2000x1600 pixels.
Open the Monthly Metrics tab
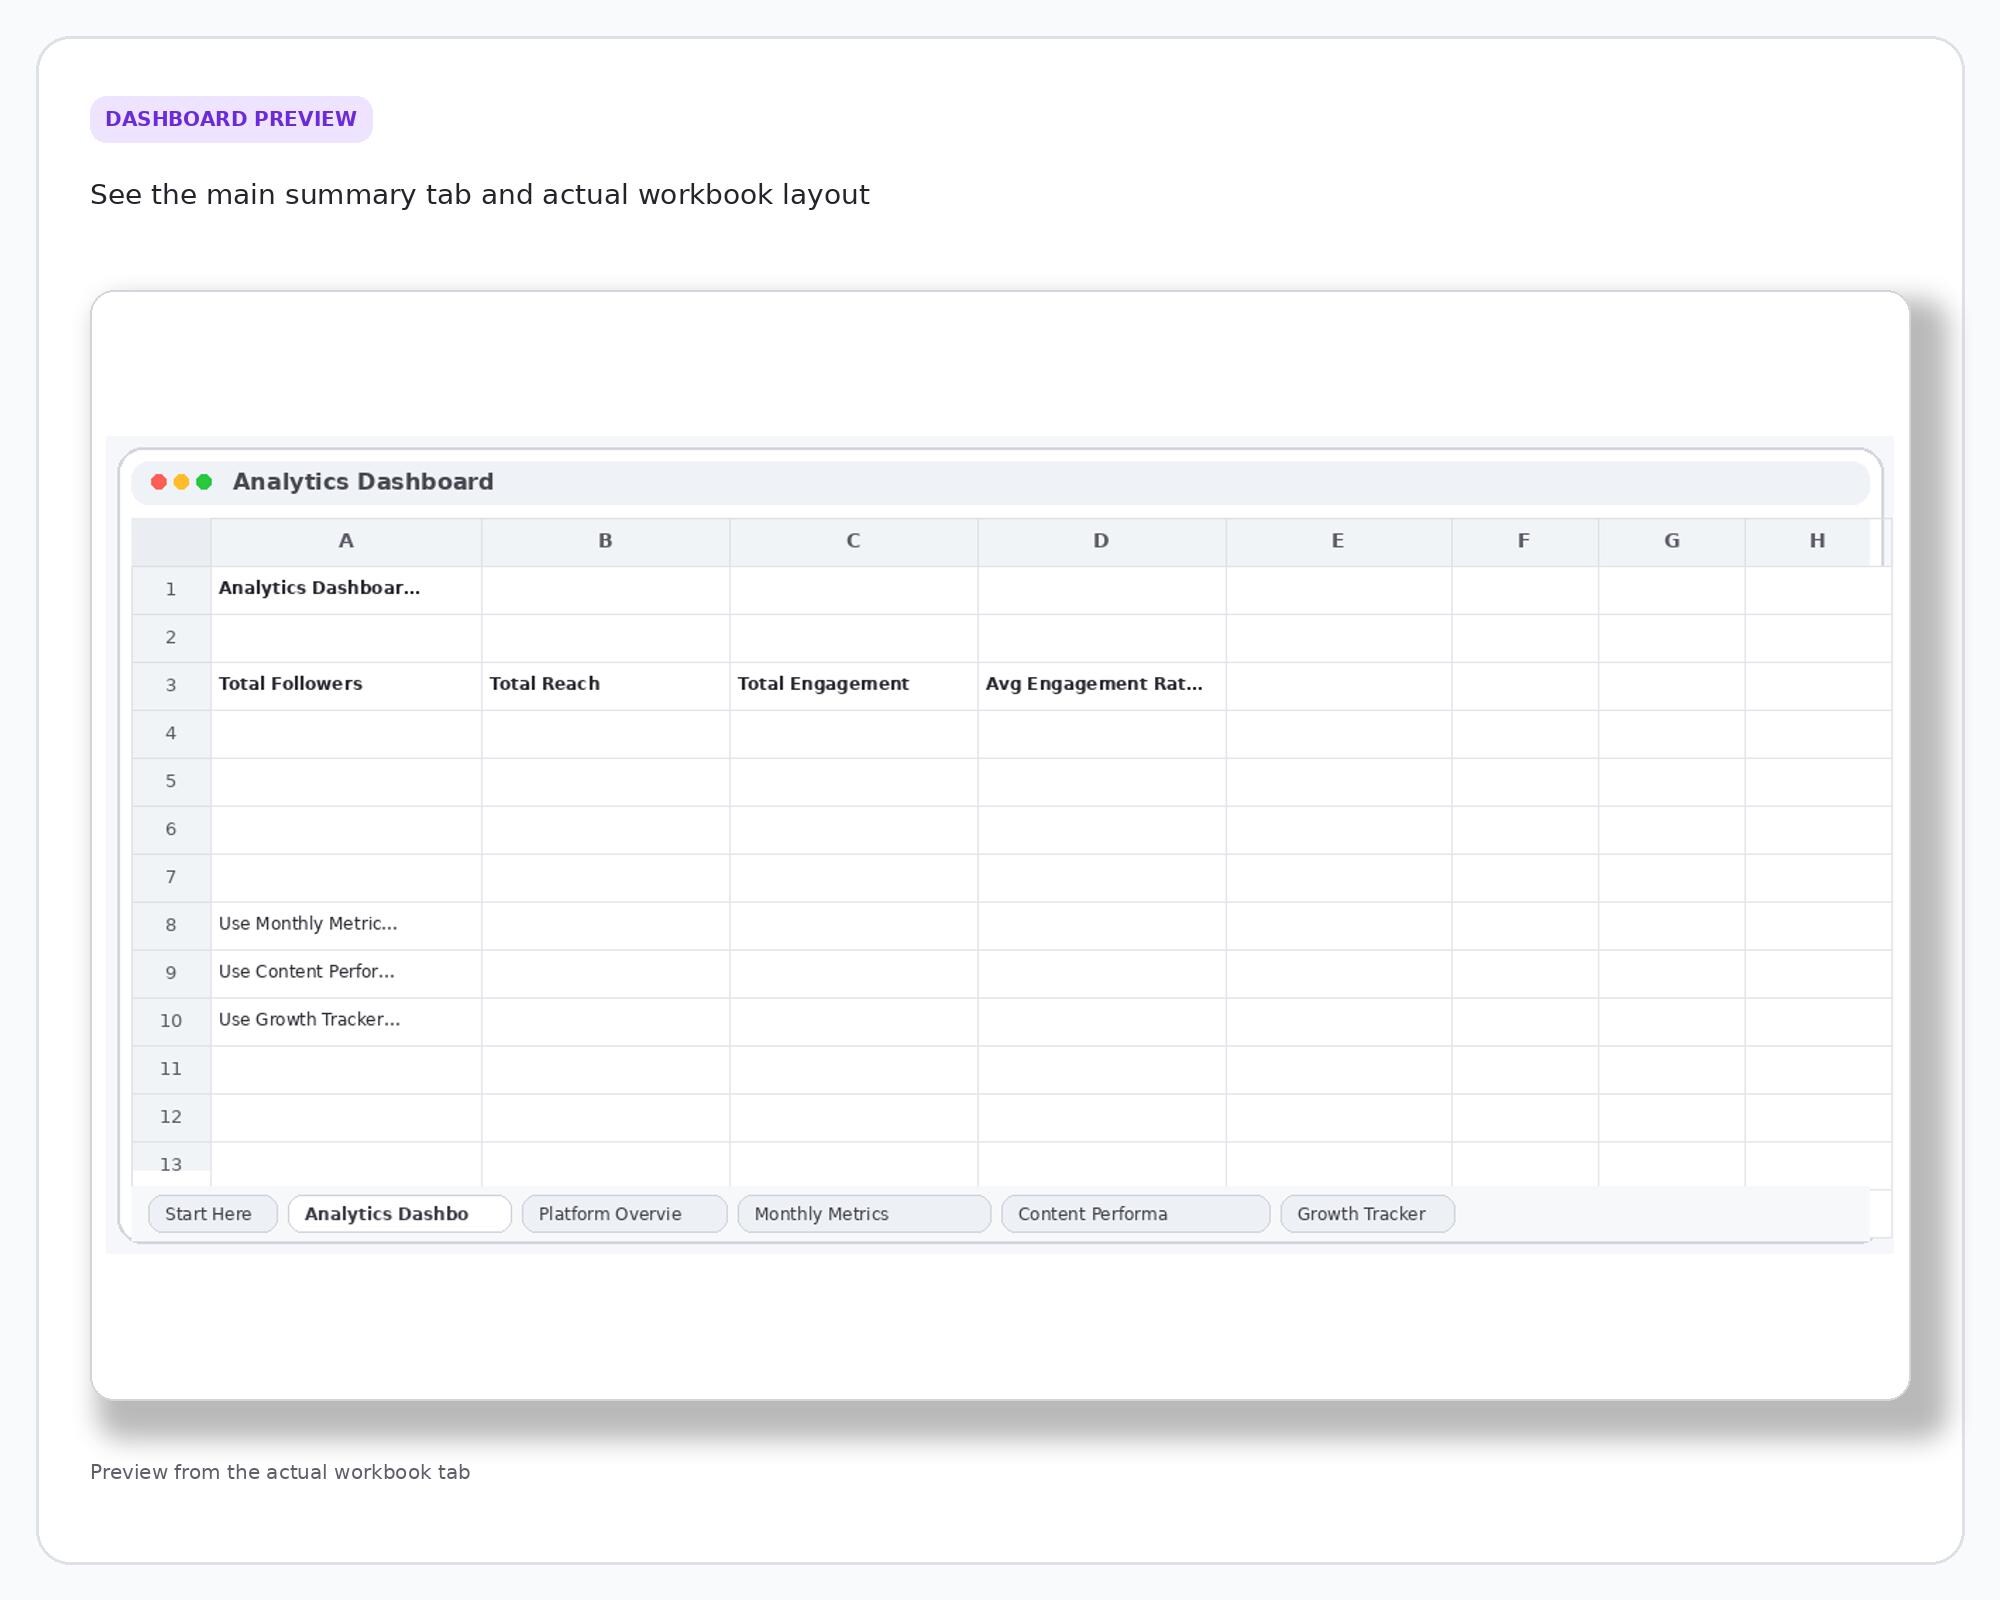pyautogui.click(x=864, y=1214)
